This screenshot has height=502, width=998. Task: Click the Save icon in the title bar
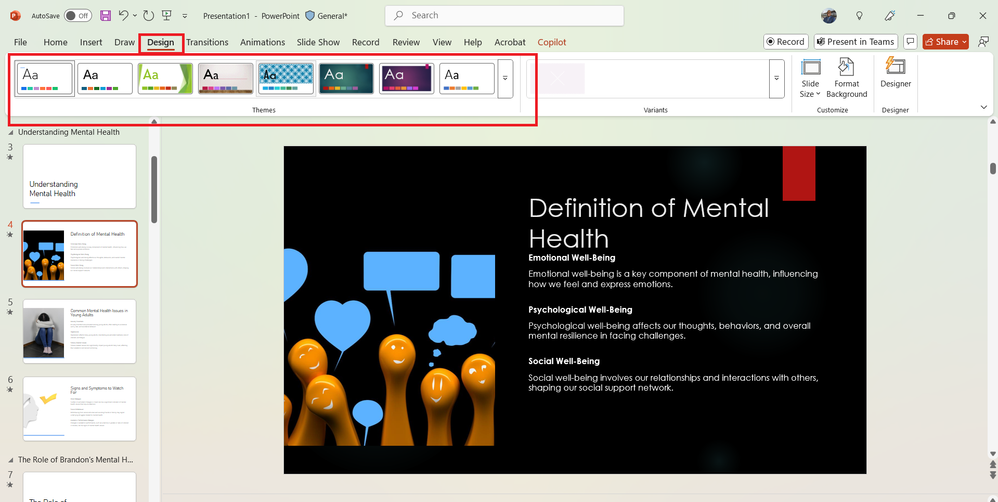106,15
